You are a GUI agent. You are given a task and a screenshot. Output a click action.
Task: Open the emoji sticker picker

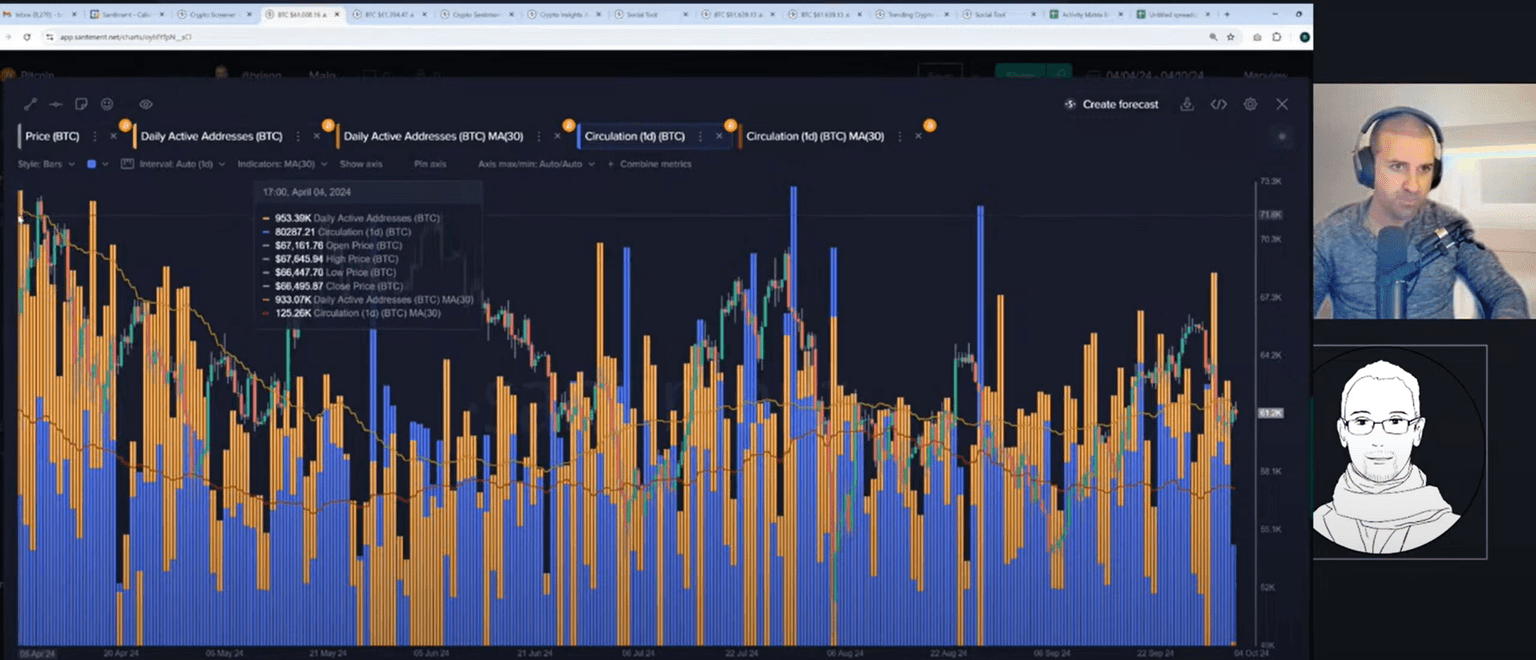[x=107, y=104]
